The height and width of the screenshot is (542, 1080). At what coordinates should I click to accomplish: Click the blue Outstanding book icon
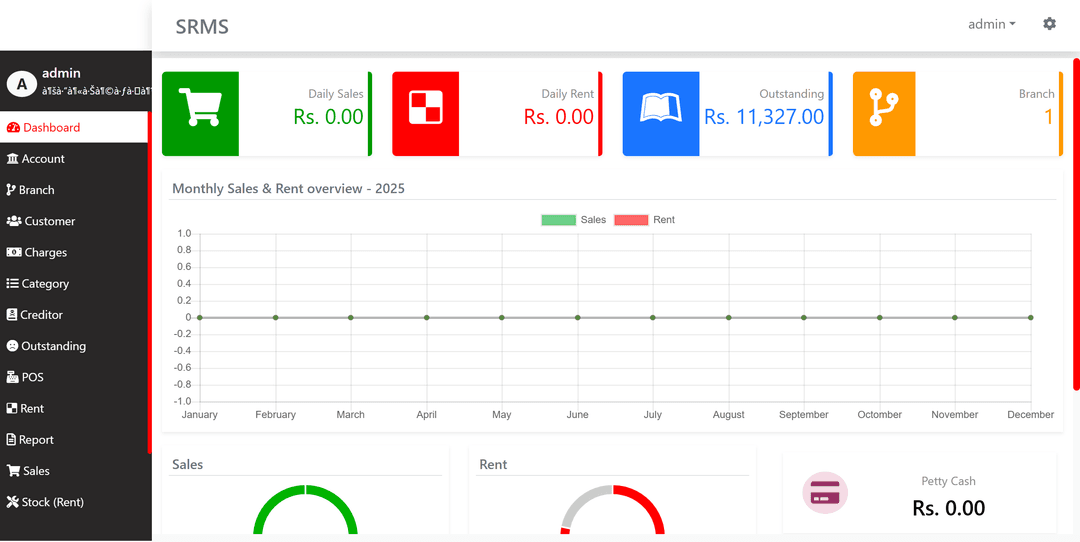point(661,108)
